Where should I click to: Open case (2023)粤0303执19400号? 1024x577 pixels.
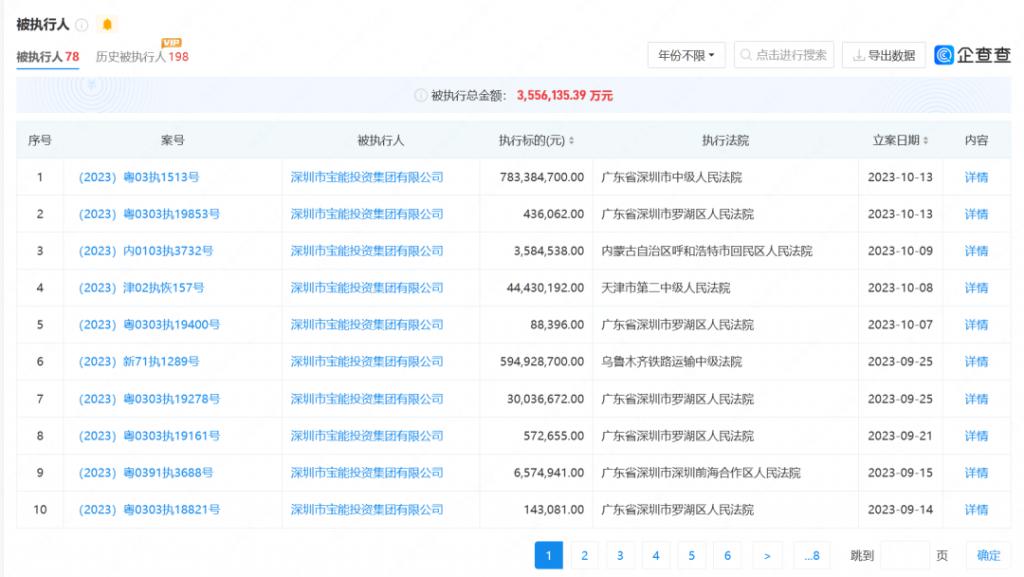point(149,325)
